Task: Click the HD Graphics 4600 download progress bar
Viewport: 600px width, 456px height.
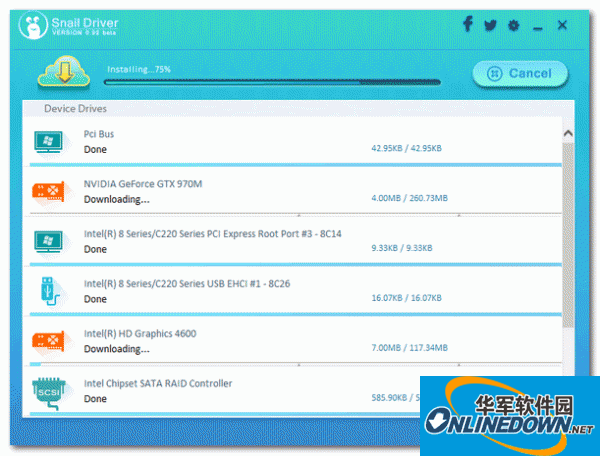Action: pos(295,363)
